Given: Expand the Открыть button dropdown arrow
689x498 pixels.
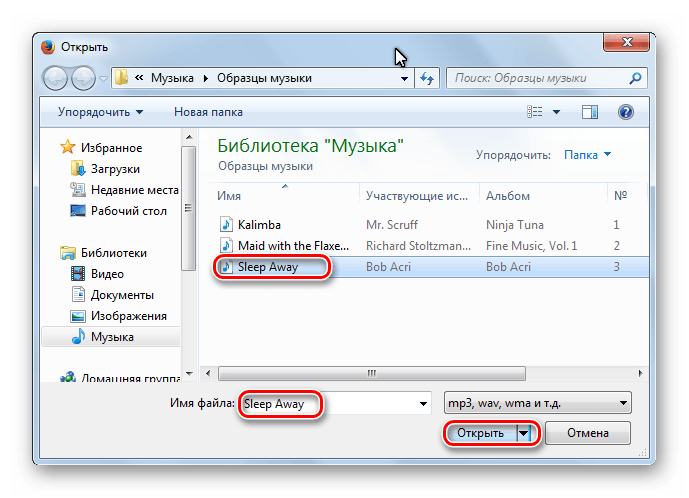Looking at the screenshot, I should coord(524,433).
